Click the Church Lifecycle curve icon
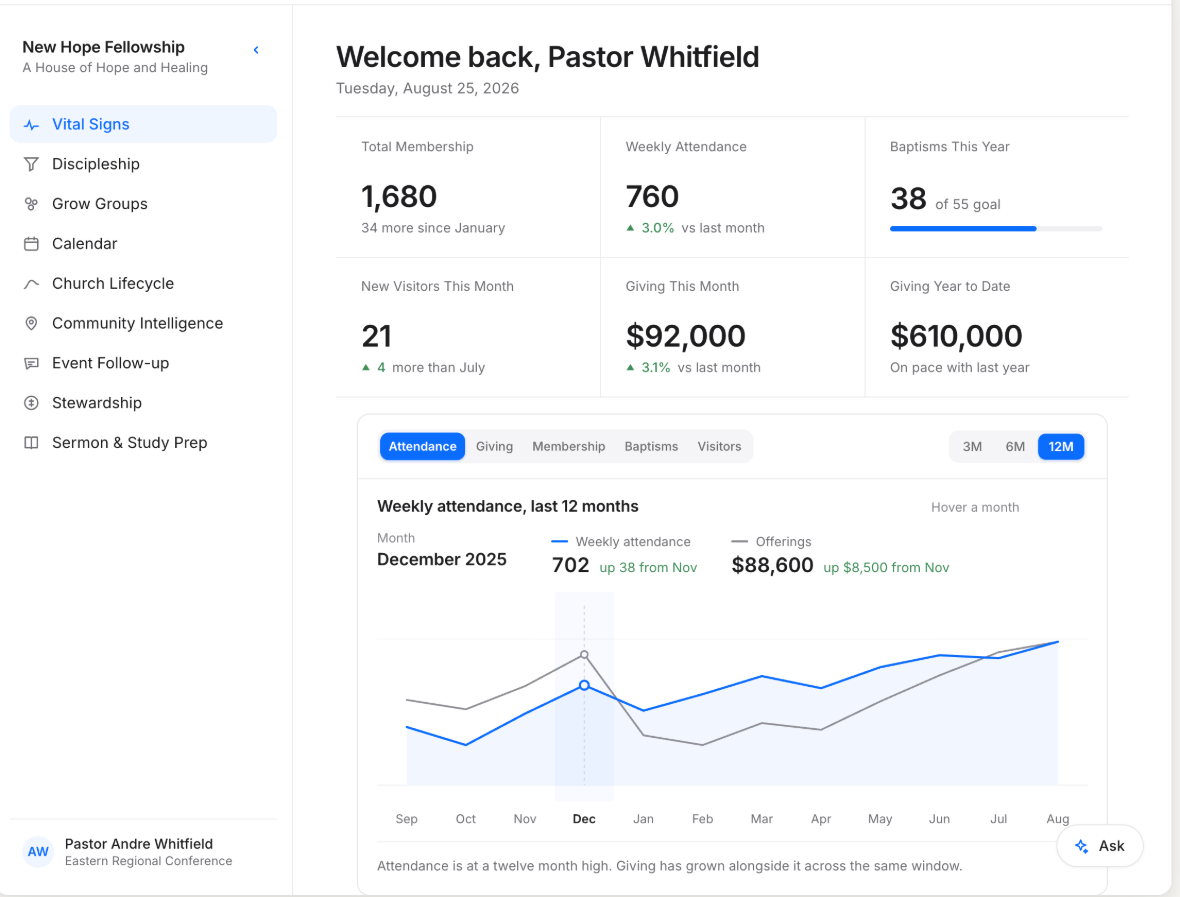This screenshot has height=897, width=1180. tap(31, 284)
